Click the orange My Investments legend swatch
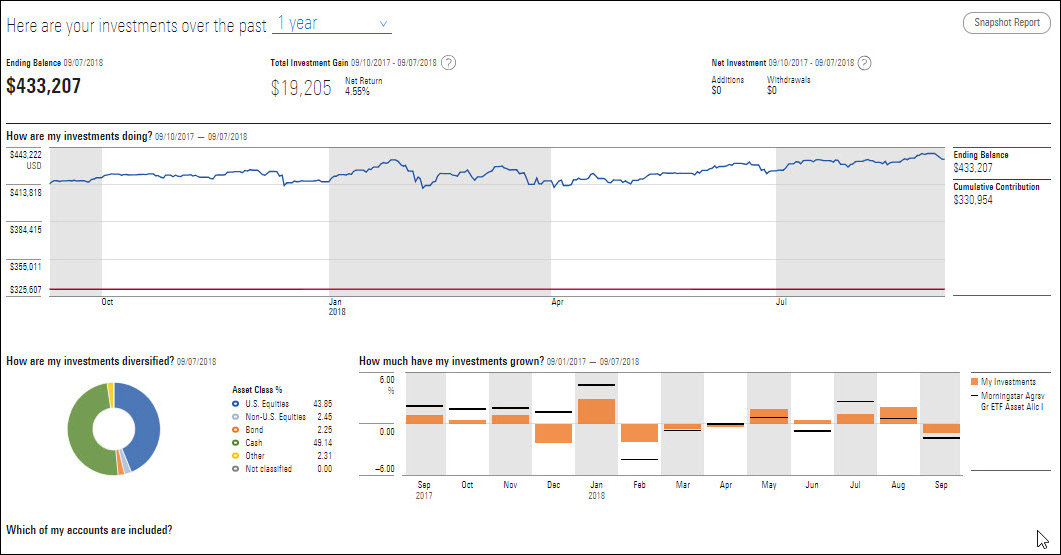Screen dimensions: 1061x555 [974, 382]
